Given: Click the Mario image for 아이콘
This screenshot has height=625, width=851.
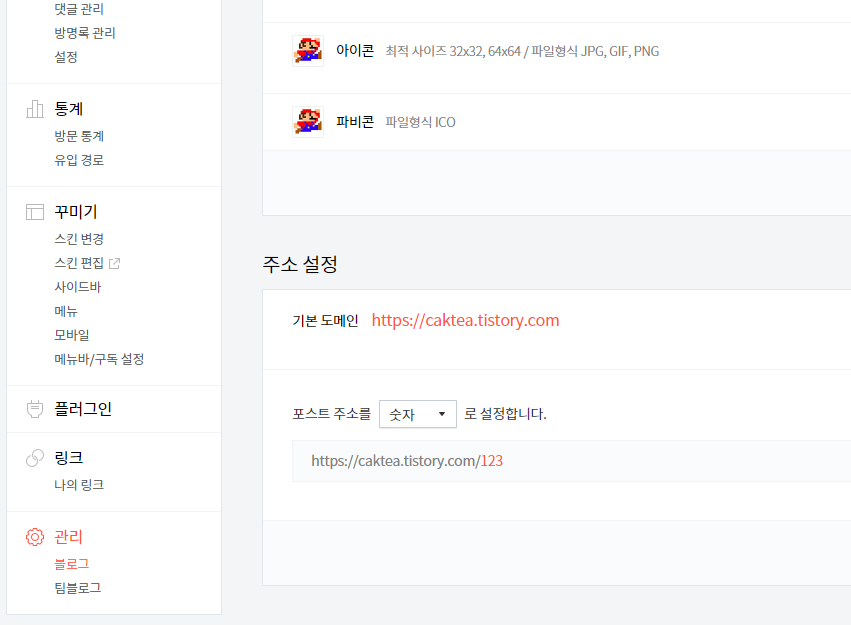Looking at the screenshot, I should point(308,51).
